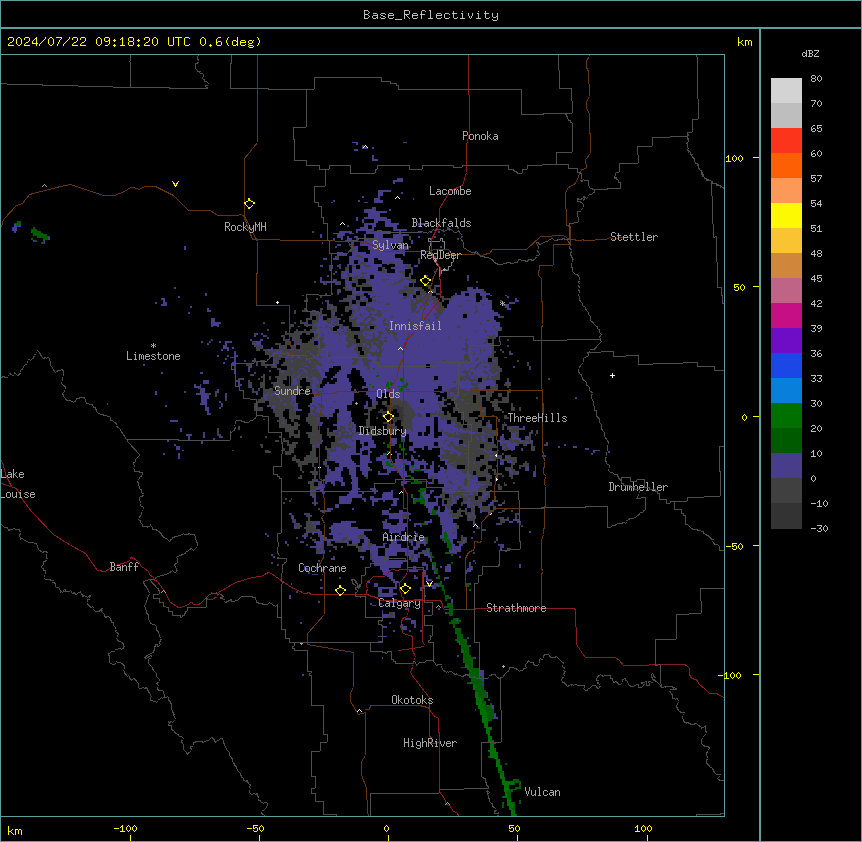Select the salmon legend swatch between 57 and 54

(x=786, y=191)
